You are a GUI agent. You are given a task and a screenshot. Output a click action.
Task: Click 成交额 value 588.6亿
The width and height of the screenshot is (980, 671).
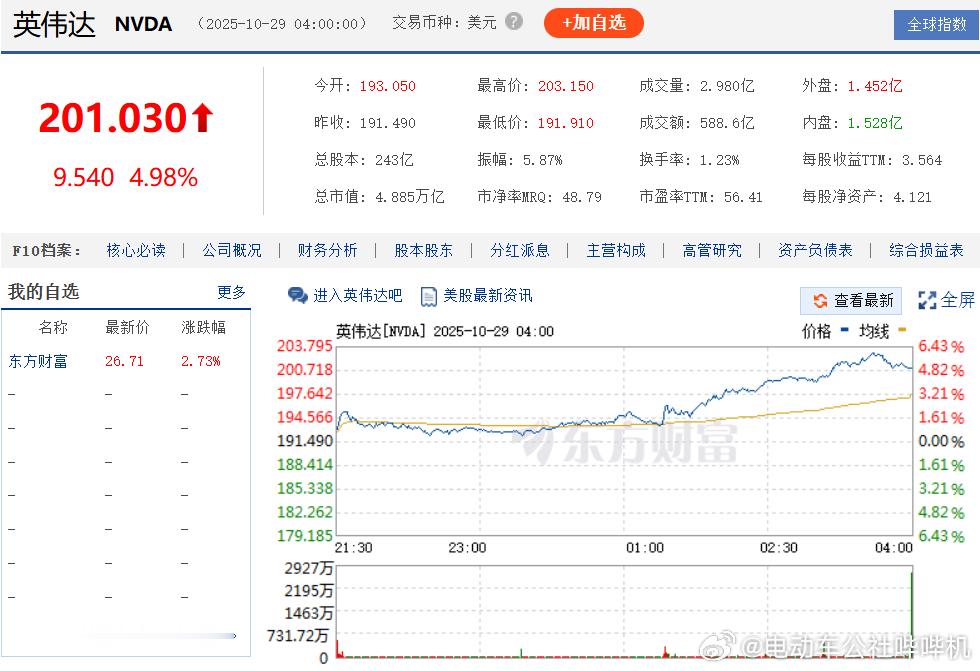[727, 123]
